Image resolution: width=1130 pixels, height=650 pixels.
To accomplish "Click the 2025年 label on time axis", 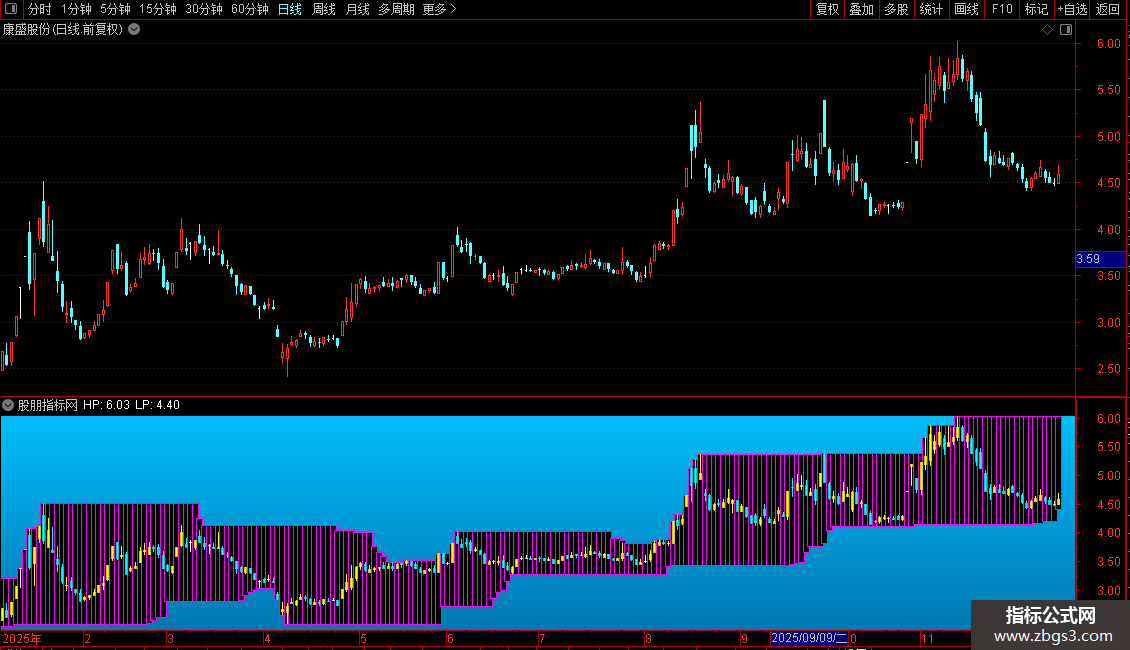I will click(22, 638).
